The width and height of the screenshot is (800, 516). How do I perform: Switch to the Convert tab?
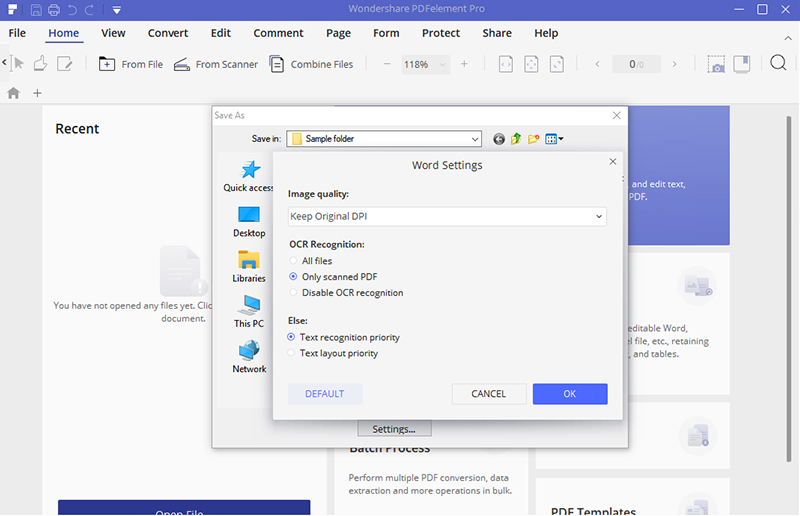[x=168, y=33]
